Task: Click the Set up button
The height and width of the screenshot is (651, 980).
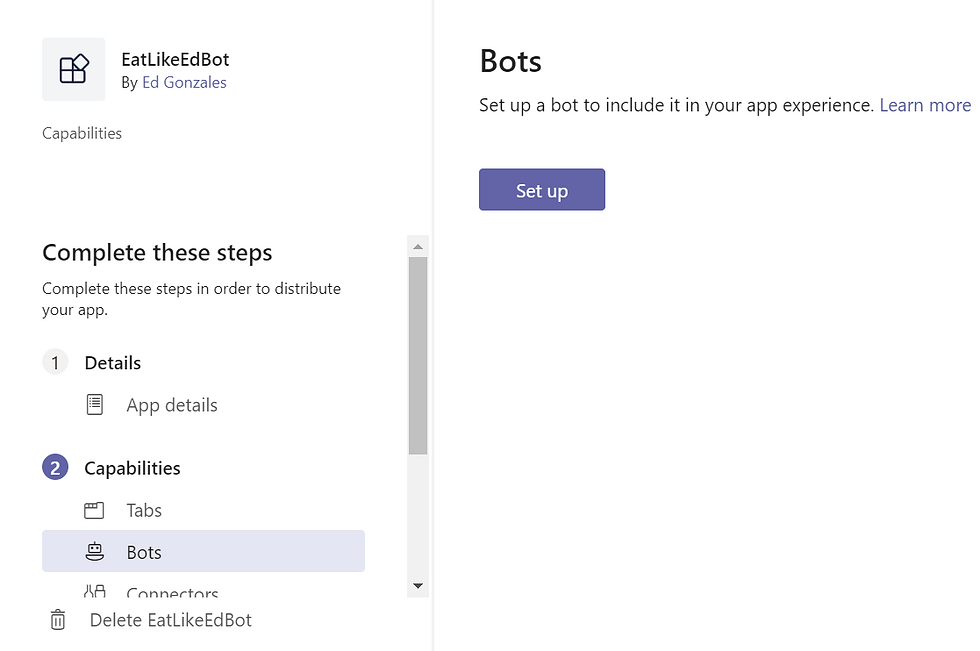Action: 542,189
